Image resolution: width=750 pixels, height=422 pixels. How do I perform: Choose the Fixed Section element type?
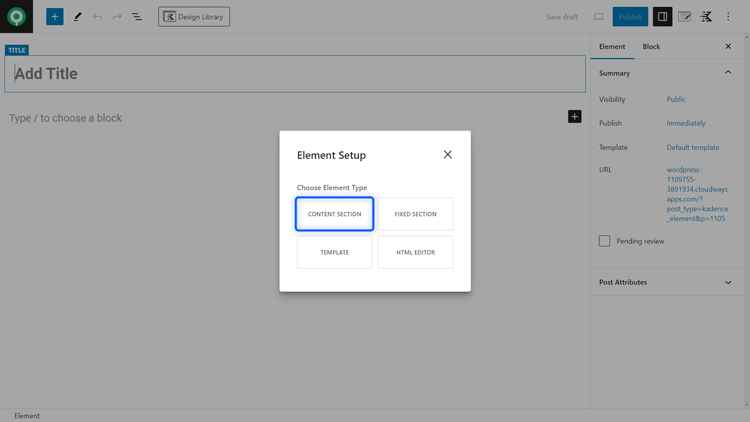pyautogui.click(x=415, y=214)
